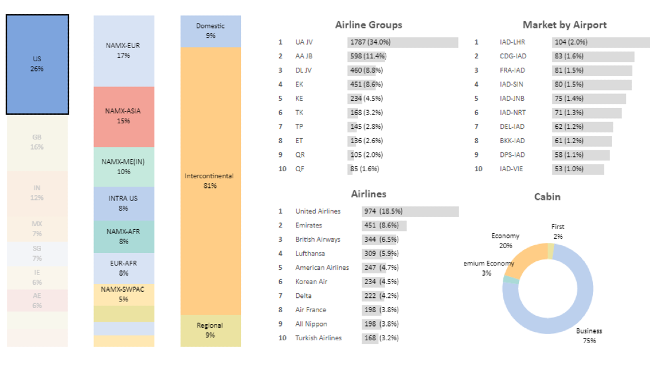Click the Intercontinental 81% orange segment

pos(211,181)
